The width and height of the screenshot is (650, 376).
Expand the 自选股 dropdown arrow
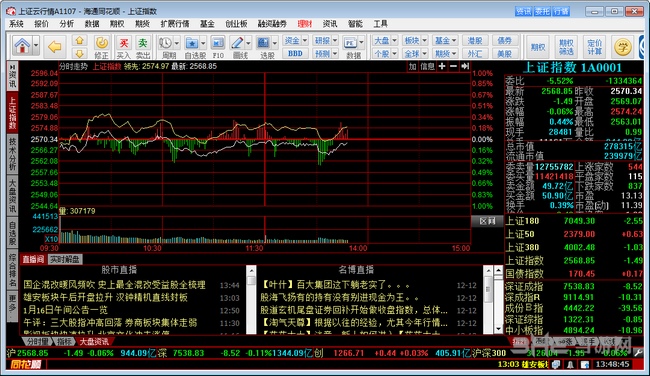pyautogui.click(x=203, y=43)
